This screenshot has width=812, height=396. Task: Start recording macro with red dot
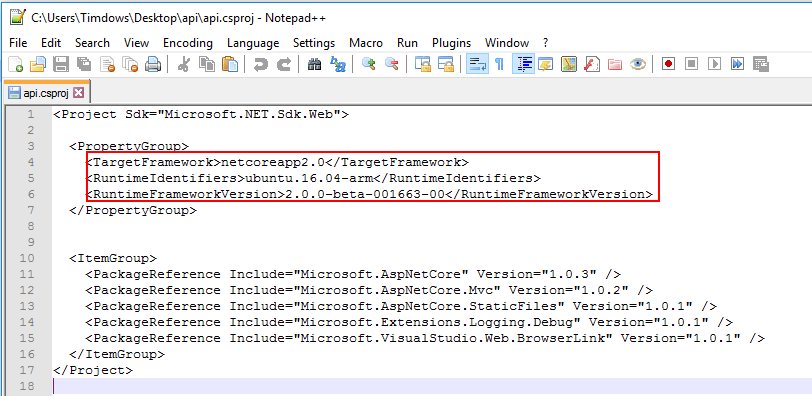pyautogui.click(x=668, y=64)
